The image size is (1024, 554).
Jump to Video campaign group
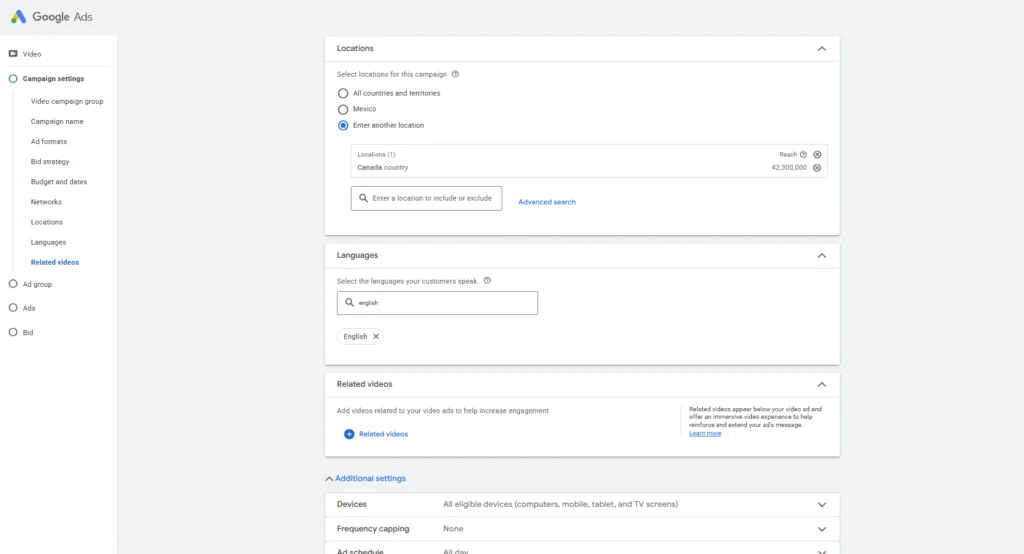click(x=67, y=101)
